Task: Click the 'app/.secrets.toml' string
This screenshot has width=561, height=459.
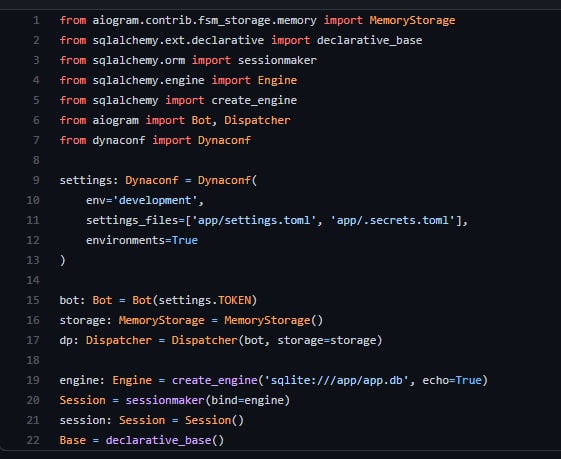Action: pos(392,220)
